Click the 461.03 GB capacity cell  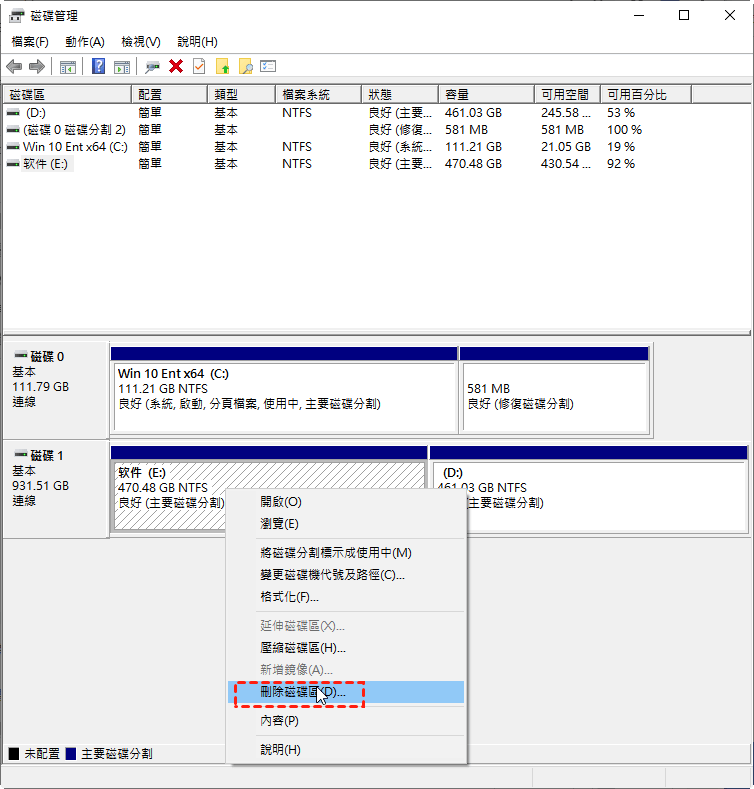point(473,113)
